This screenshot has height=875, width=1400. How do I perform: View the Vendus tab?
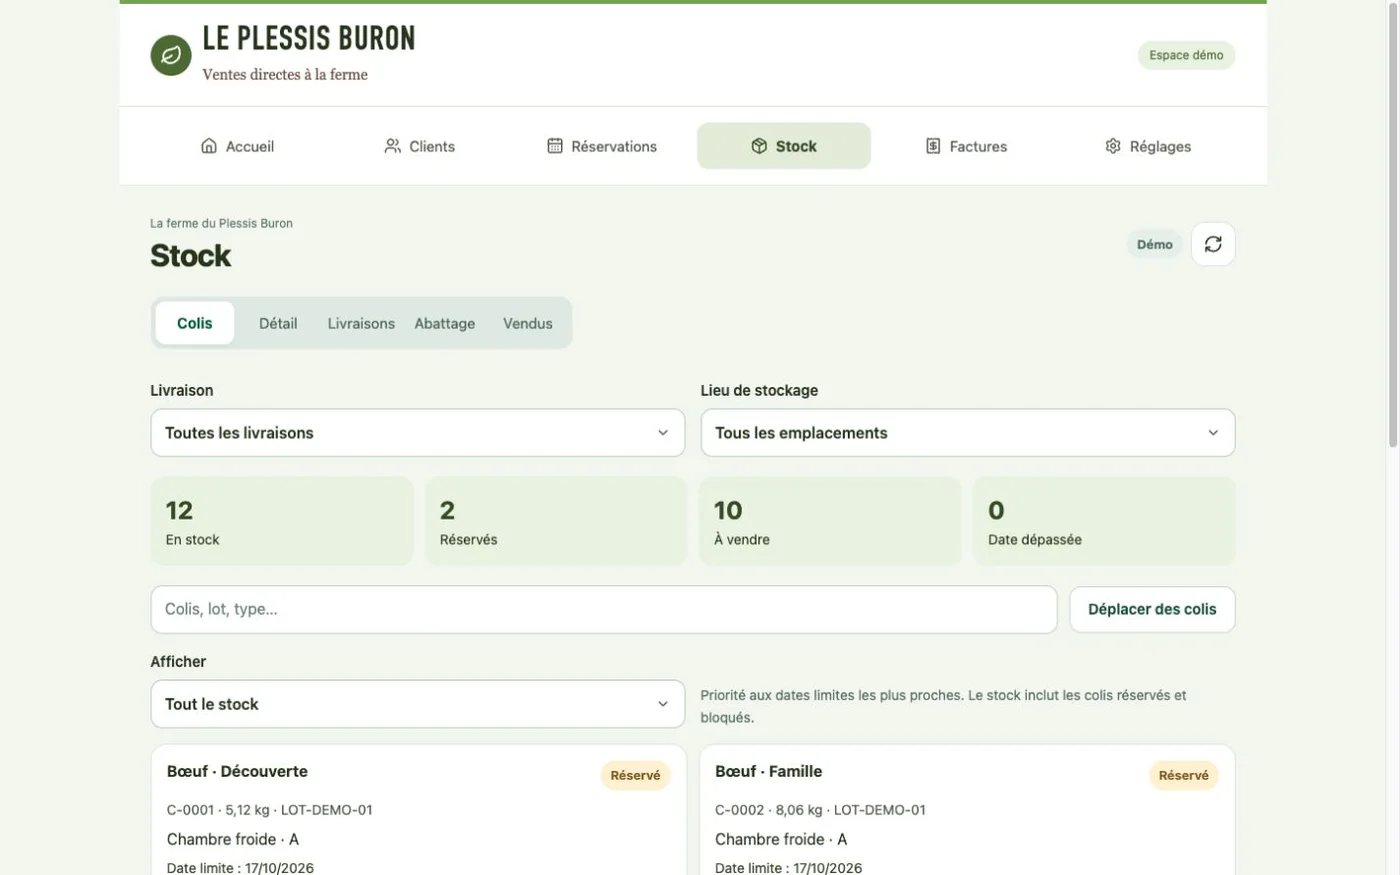click(x=528, y=323)
